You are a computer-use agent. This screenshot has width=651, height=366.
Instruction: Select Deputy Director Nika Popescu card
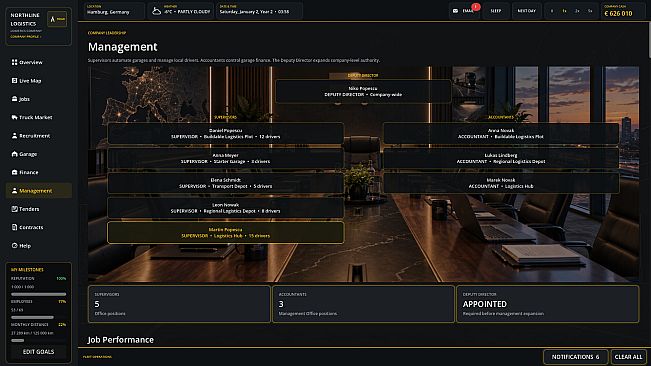[x=363, y=91]
